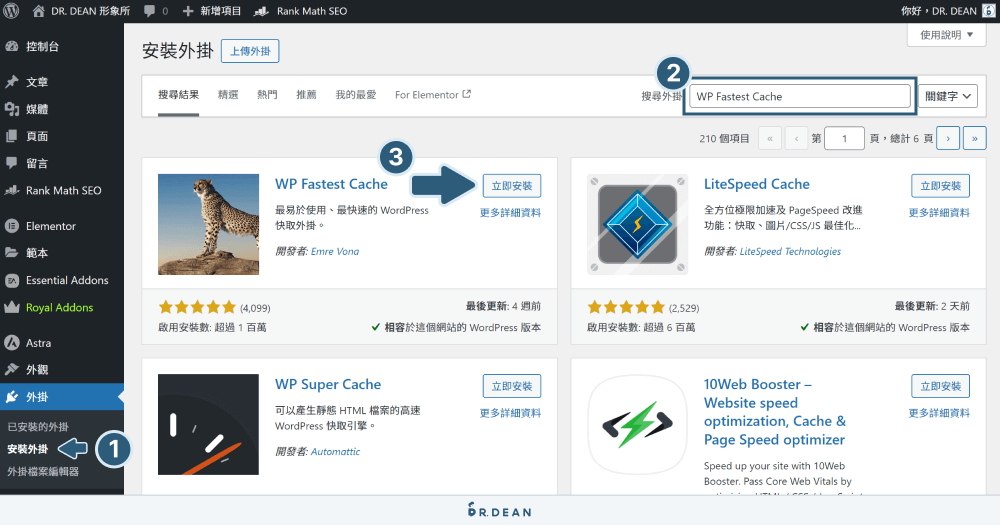Click the five-star rating of LiteSpeed Cache
This screenshot has width=1000, height=526.
pos(626,307)
